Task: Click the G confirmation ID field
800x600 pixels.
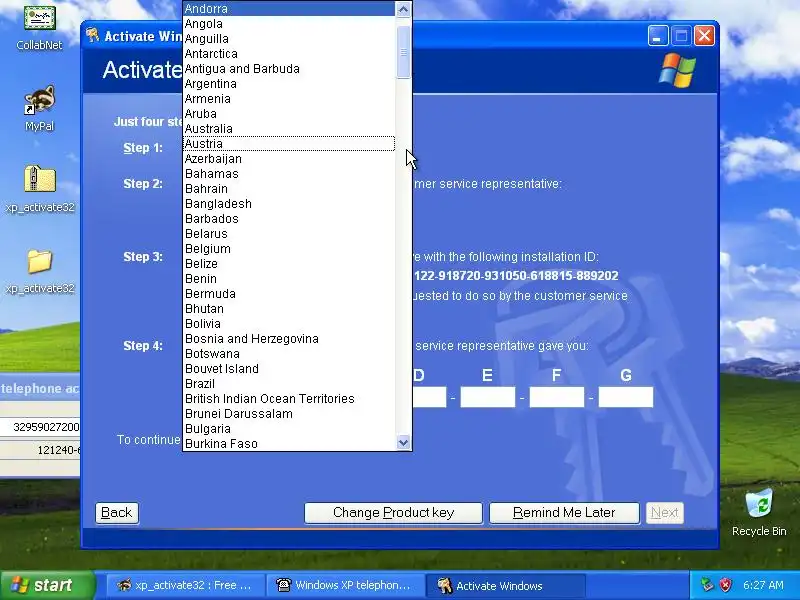Action: click(626, 397)
